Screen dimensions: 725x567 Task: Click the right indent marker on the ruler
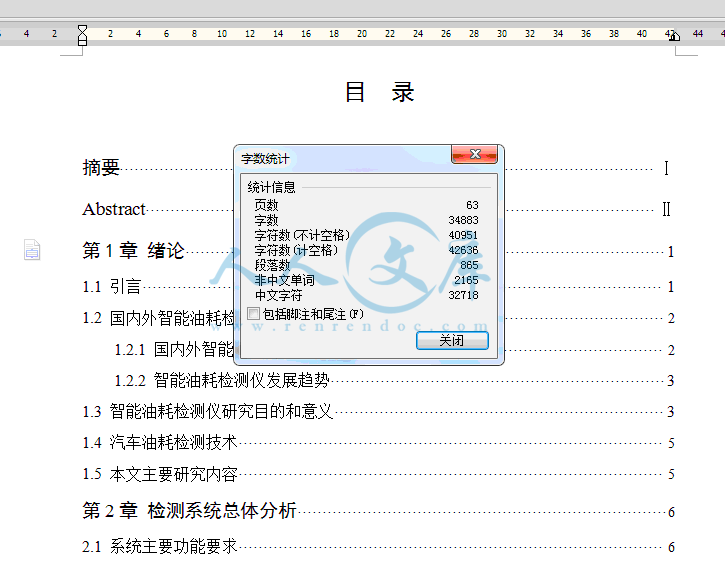675,37
